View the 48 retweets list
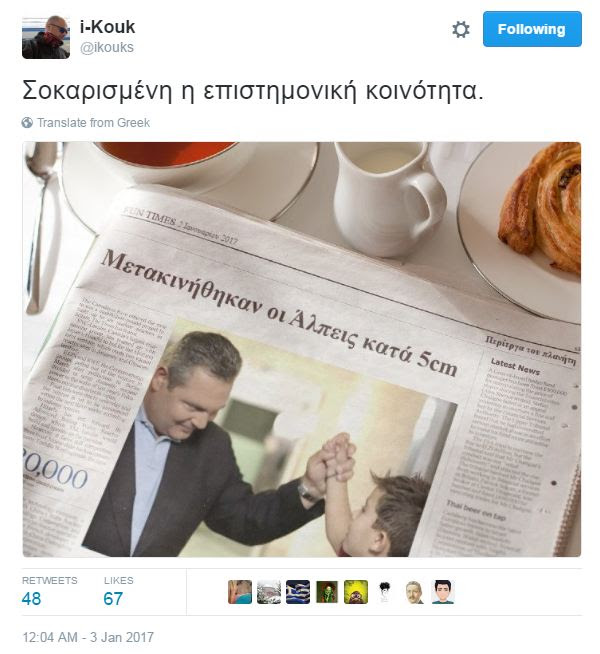This screenshot has width=600, height=654. click(49, 592)
